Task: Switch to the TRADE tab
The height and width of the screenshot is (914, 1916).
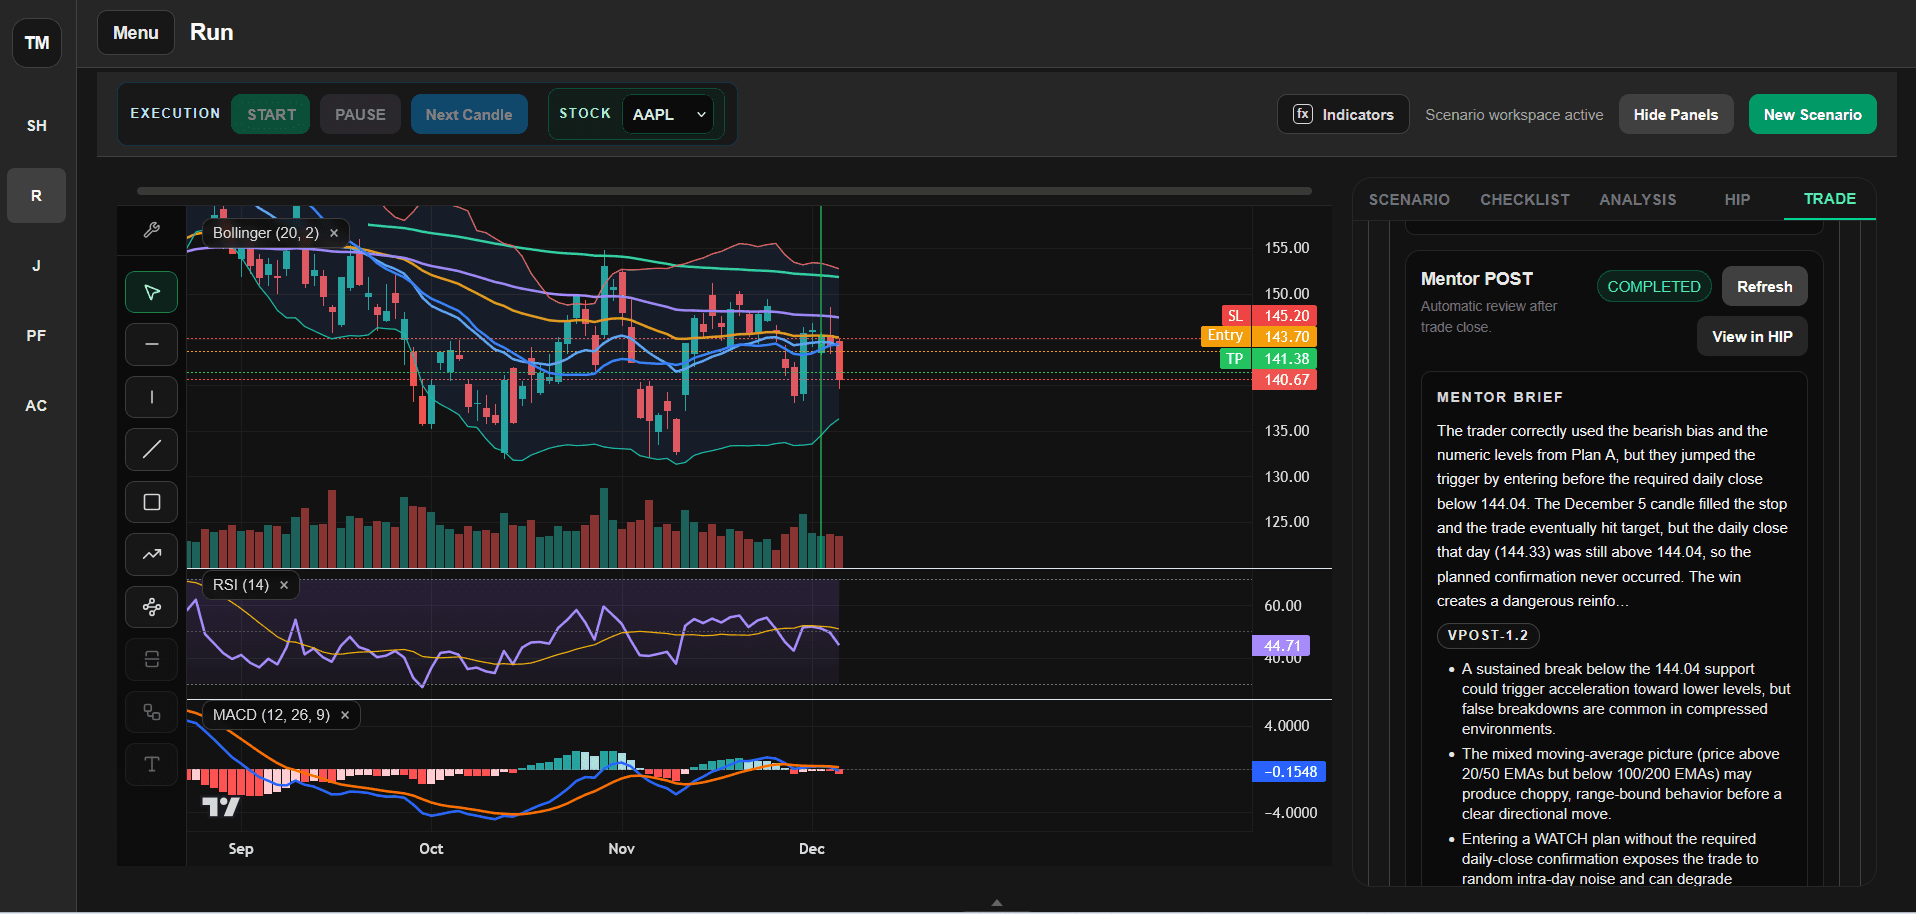Action: click(1830, 199)
